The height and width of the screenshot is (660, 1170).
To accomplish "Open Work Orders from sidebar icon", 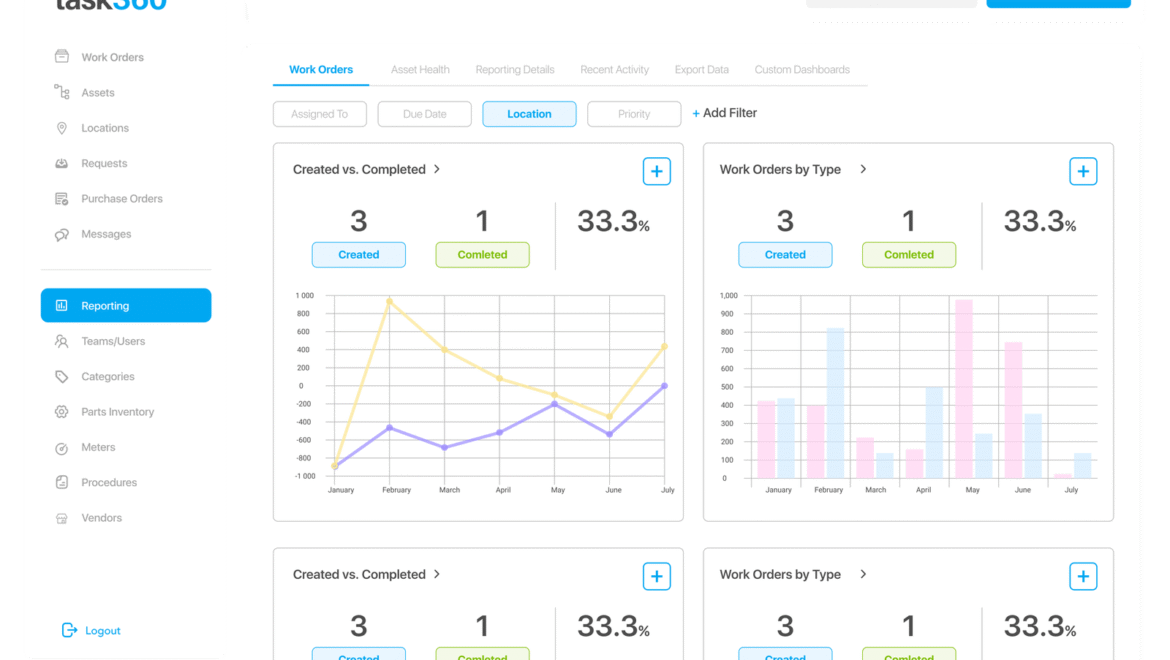I will point(62,57).
